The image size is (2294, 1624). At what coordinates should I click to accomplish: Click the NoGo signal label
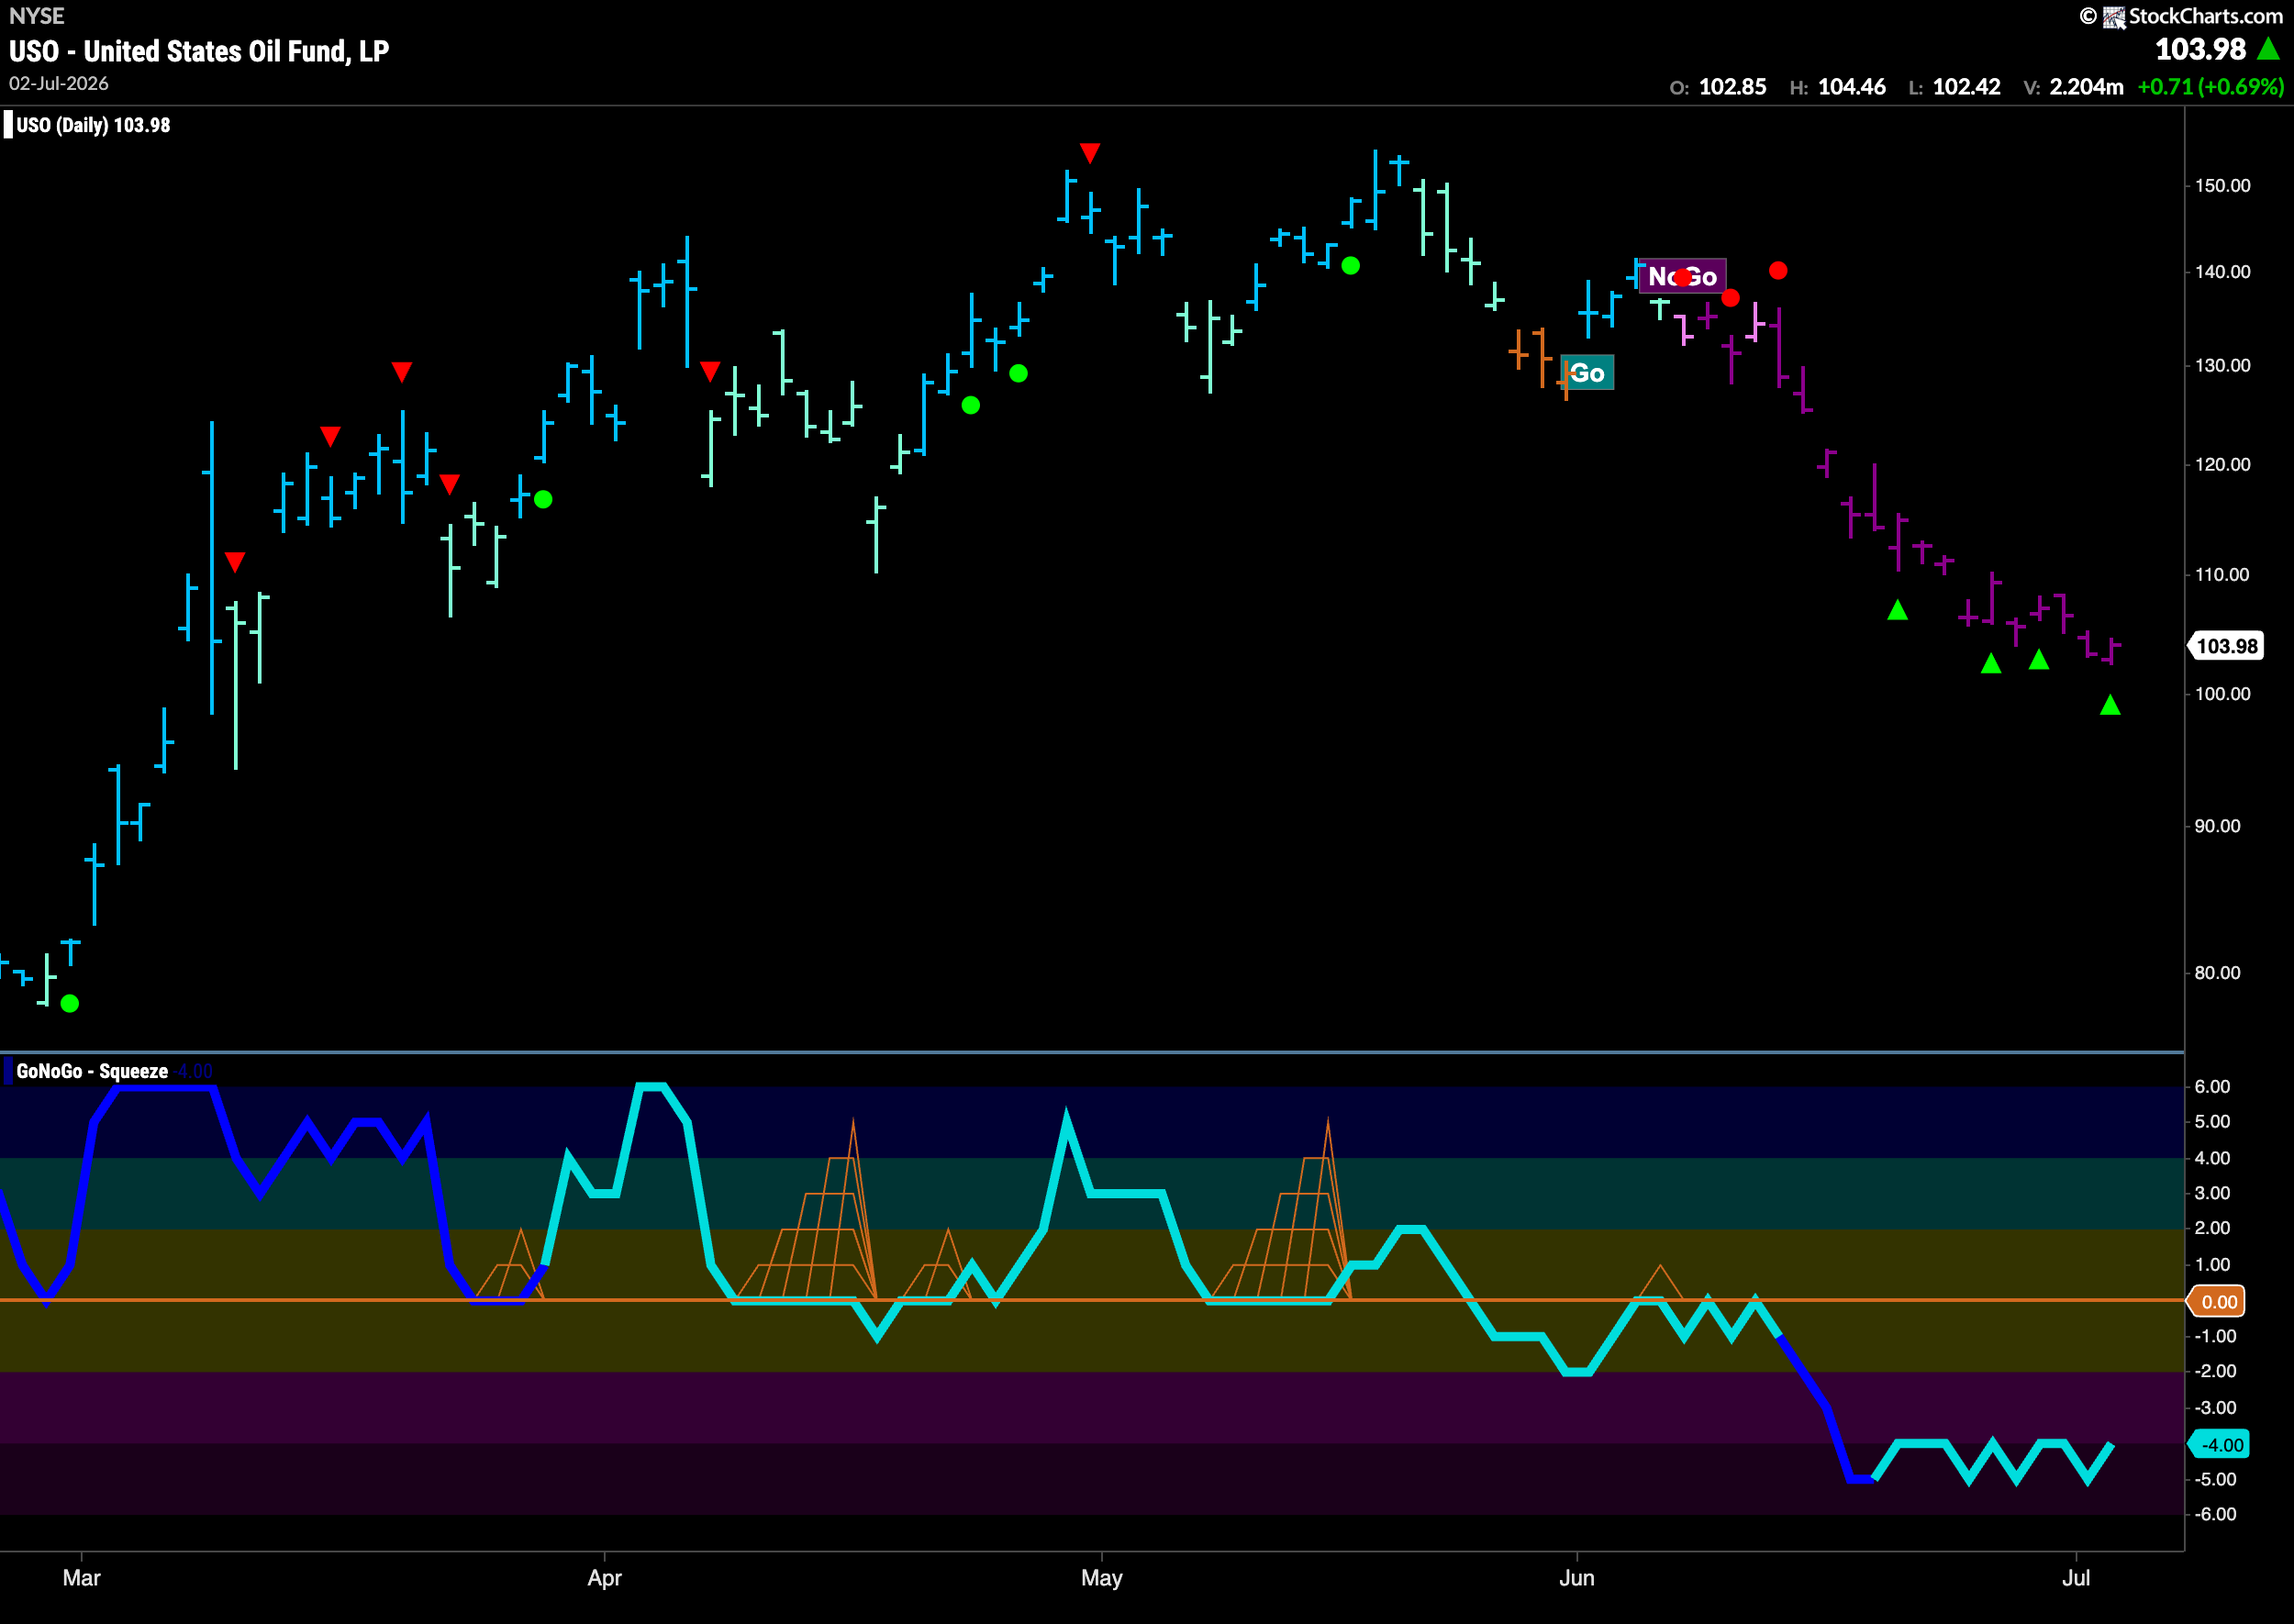1682,276
